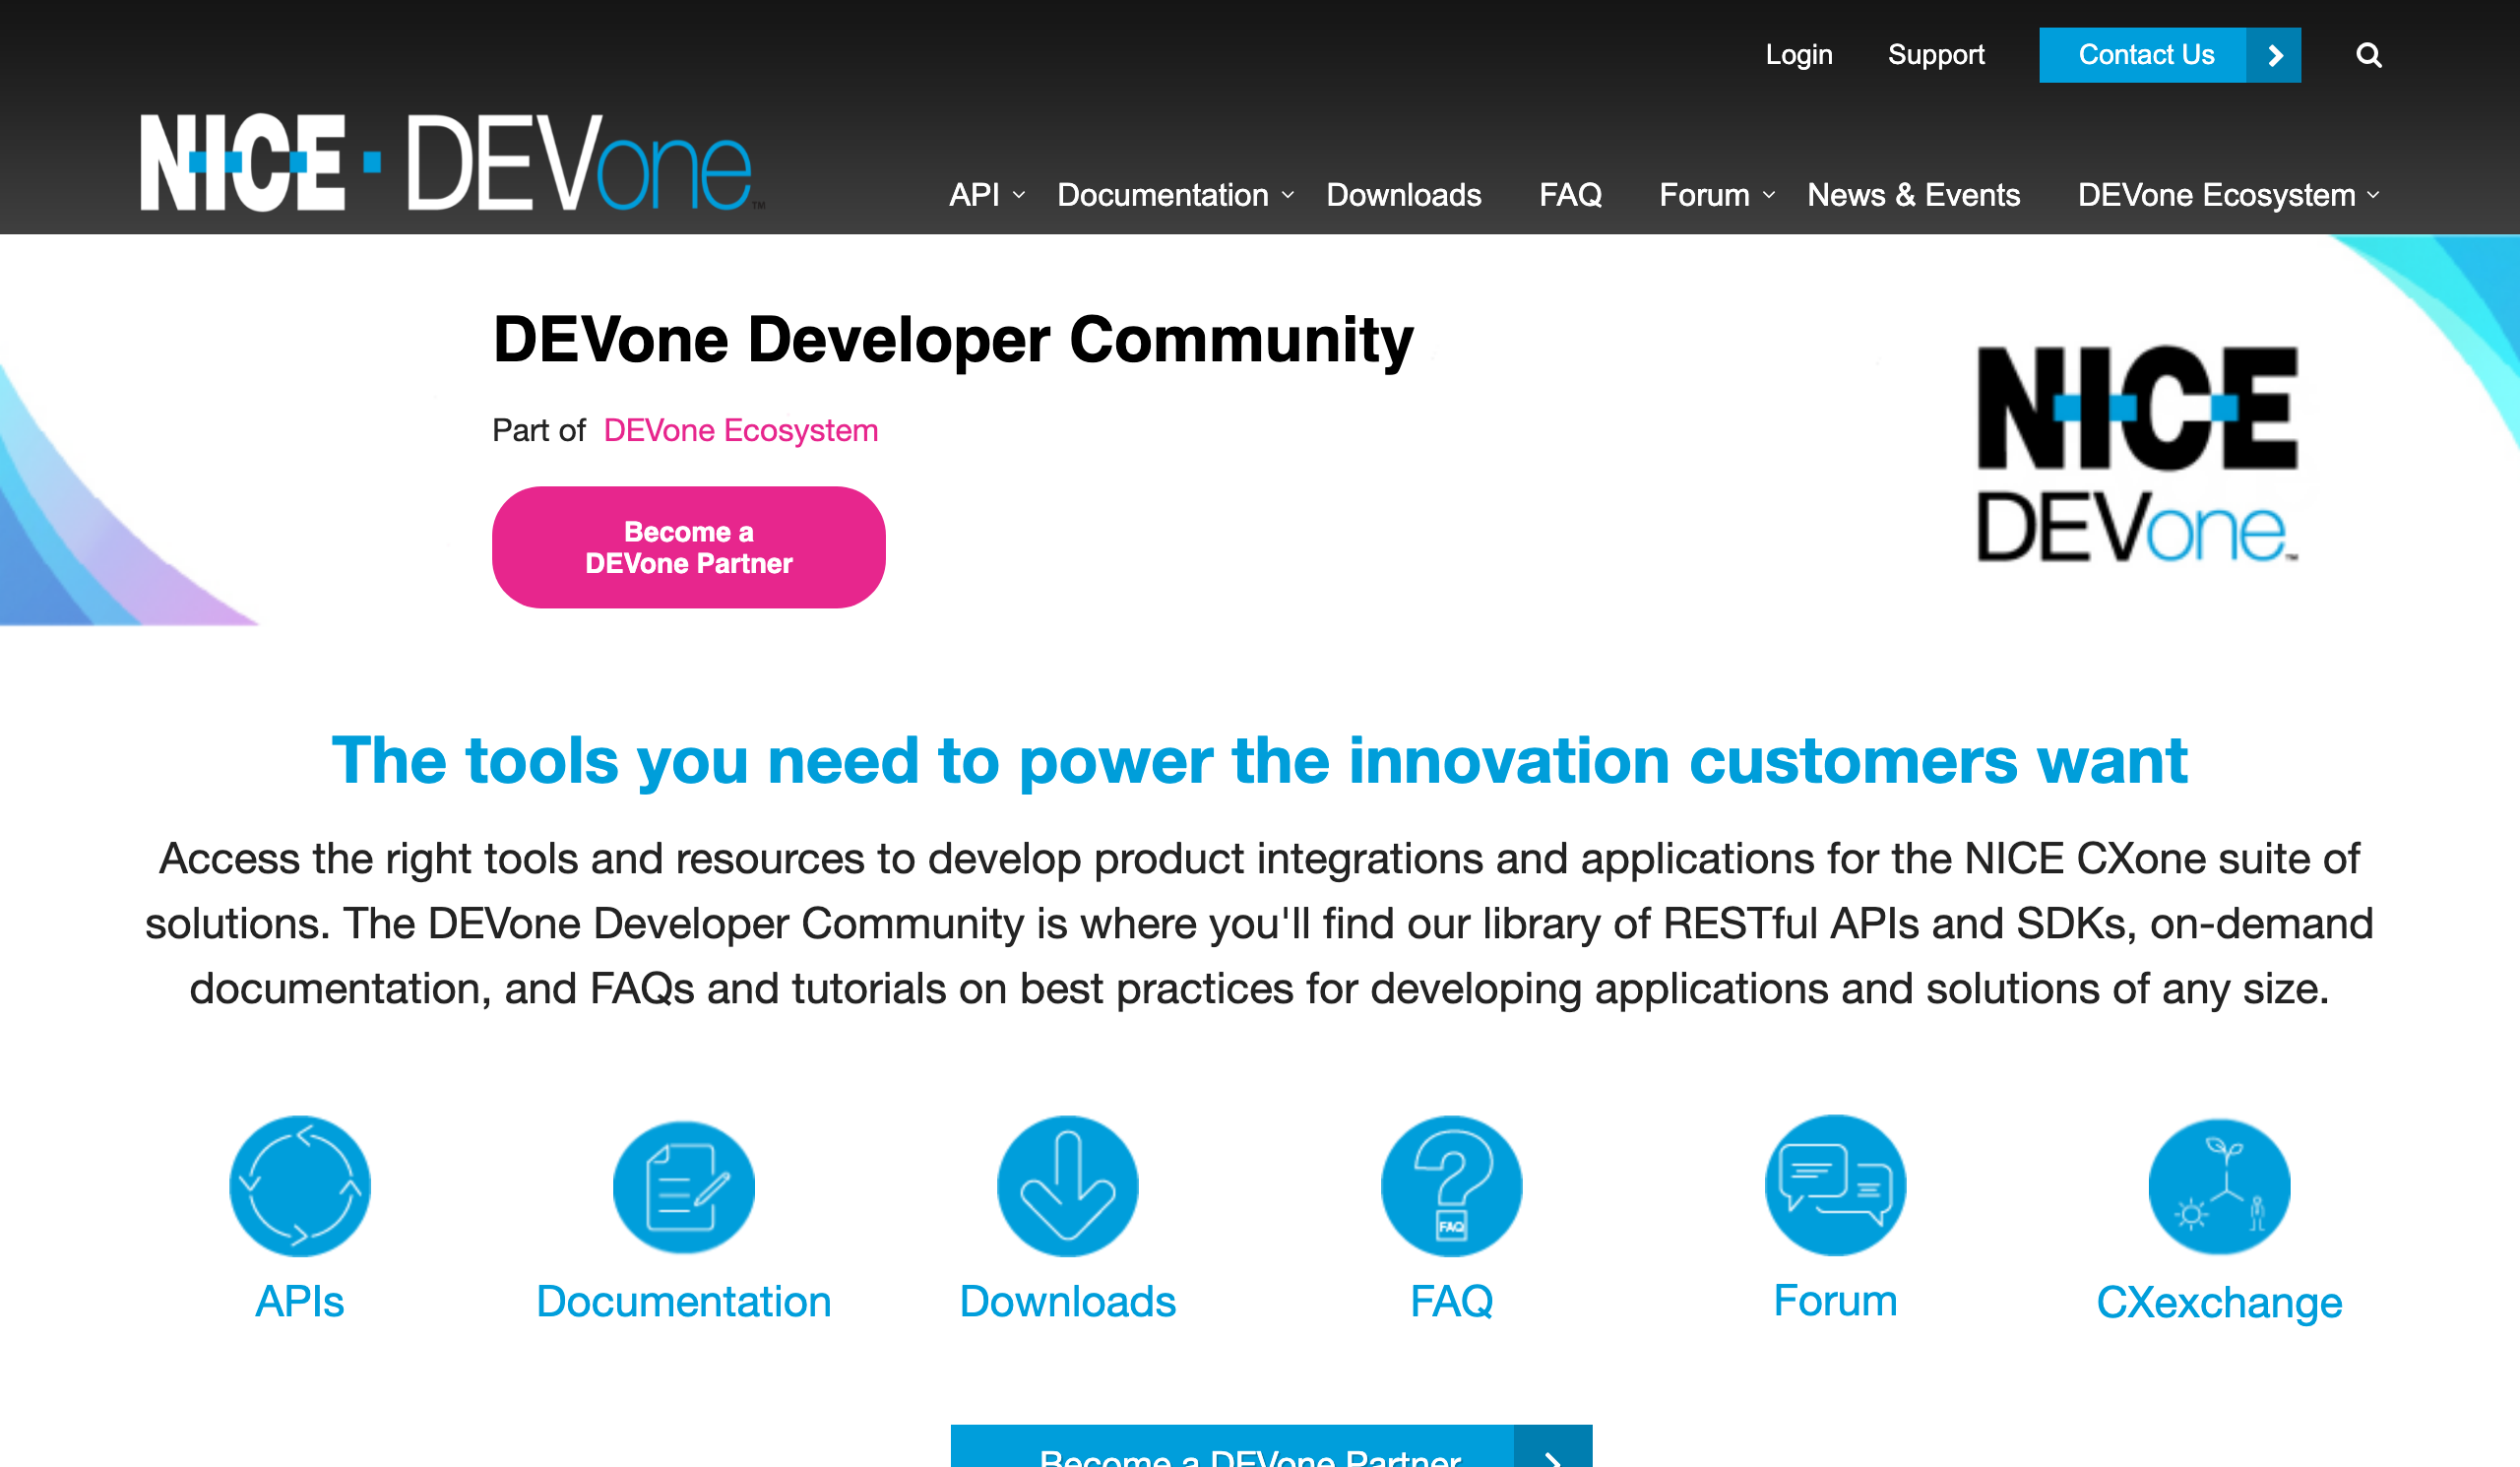The width and height of the screenshot is (2520, 1467).
Task: Expand the API menu chevron
Action: tap(1019, 195)
